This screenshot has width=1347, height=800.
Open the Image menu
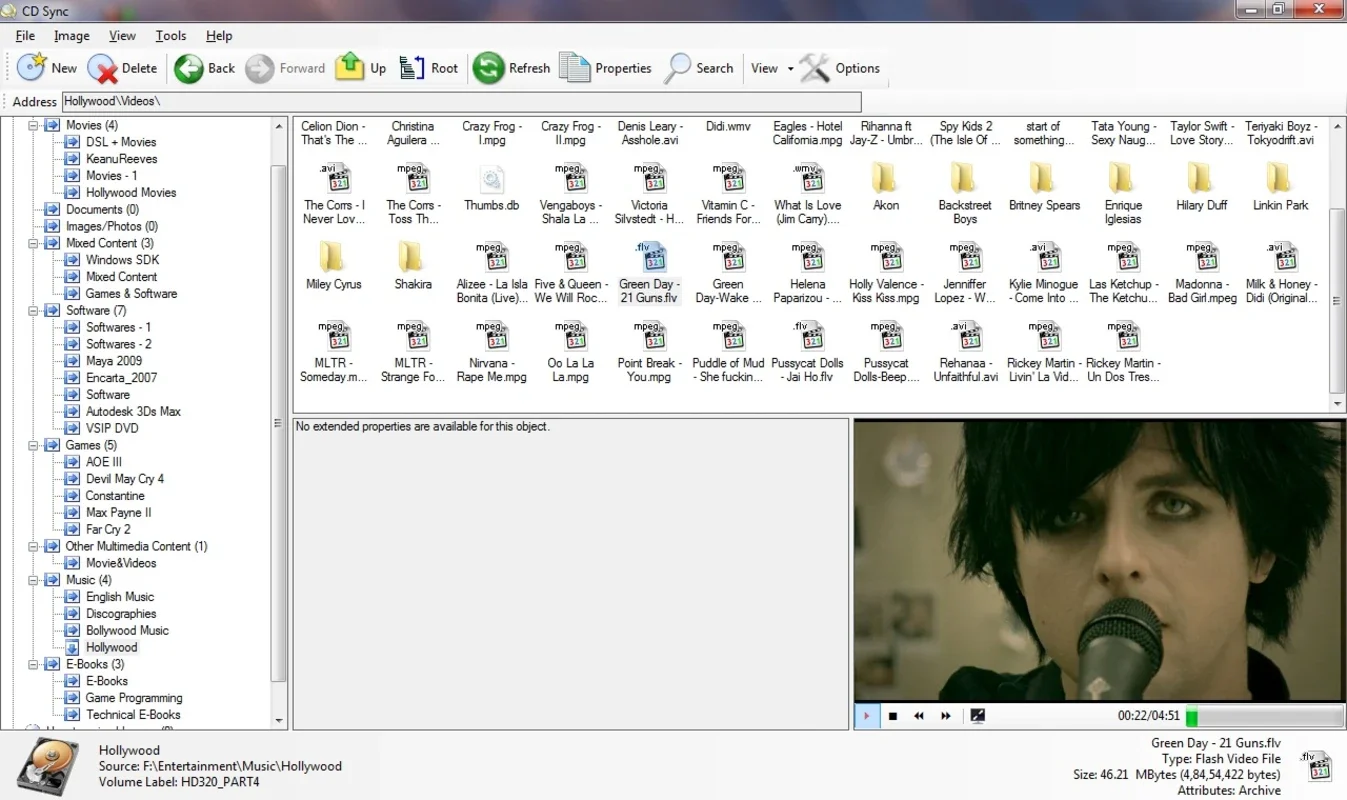pyautogui.click(x=72, y=35)
